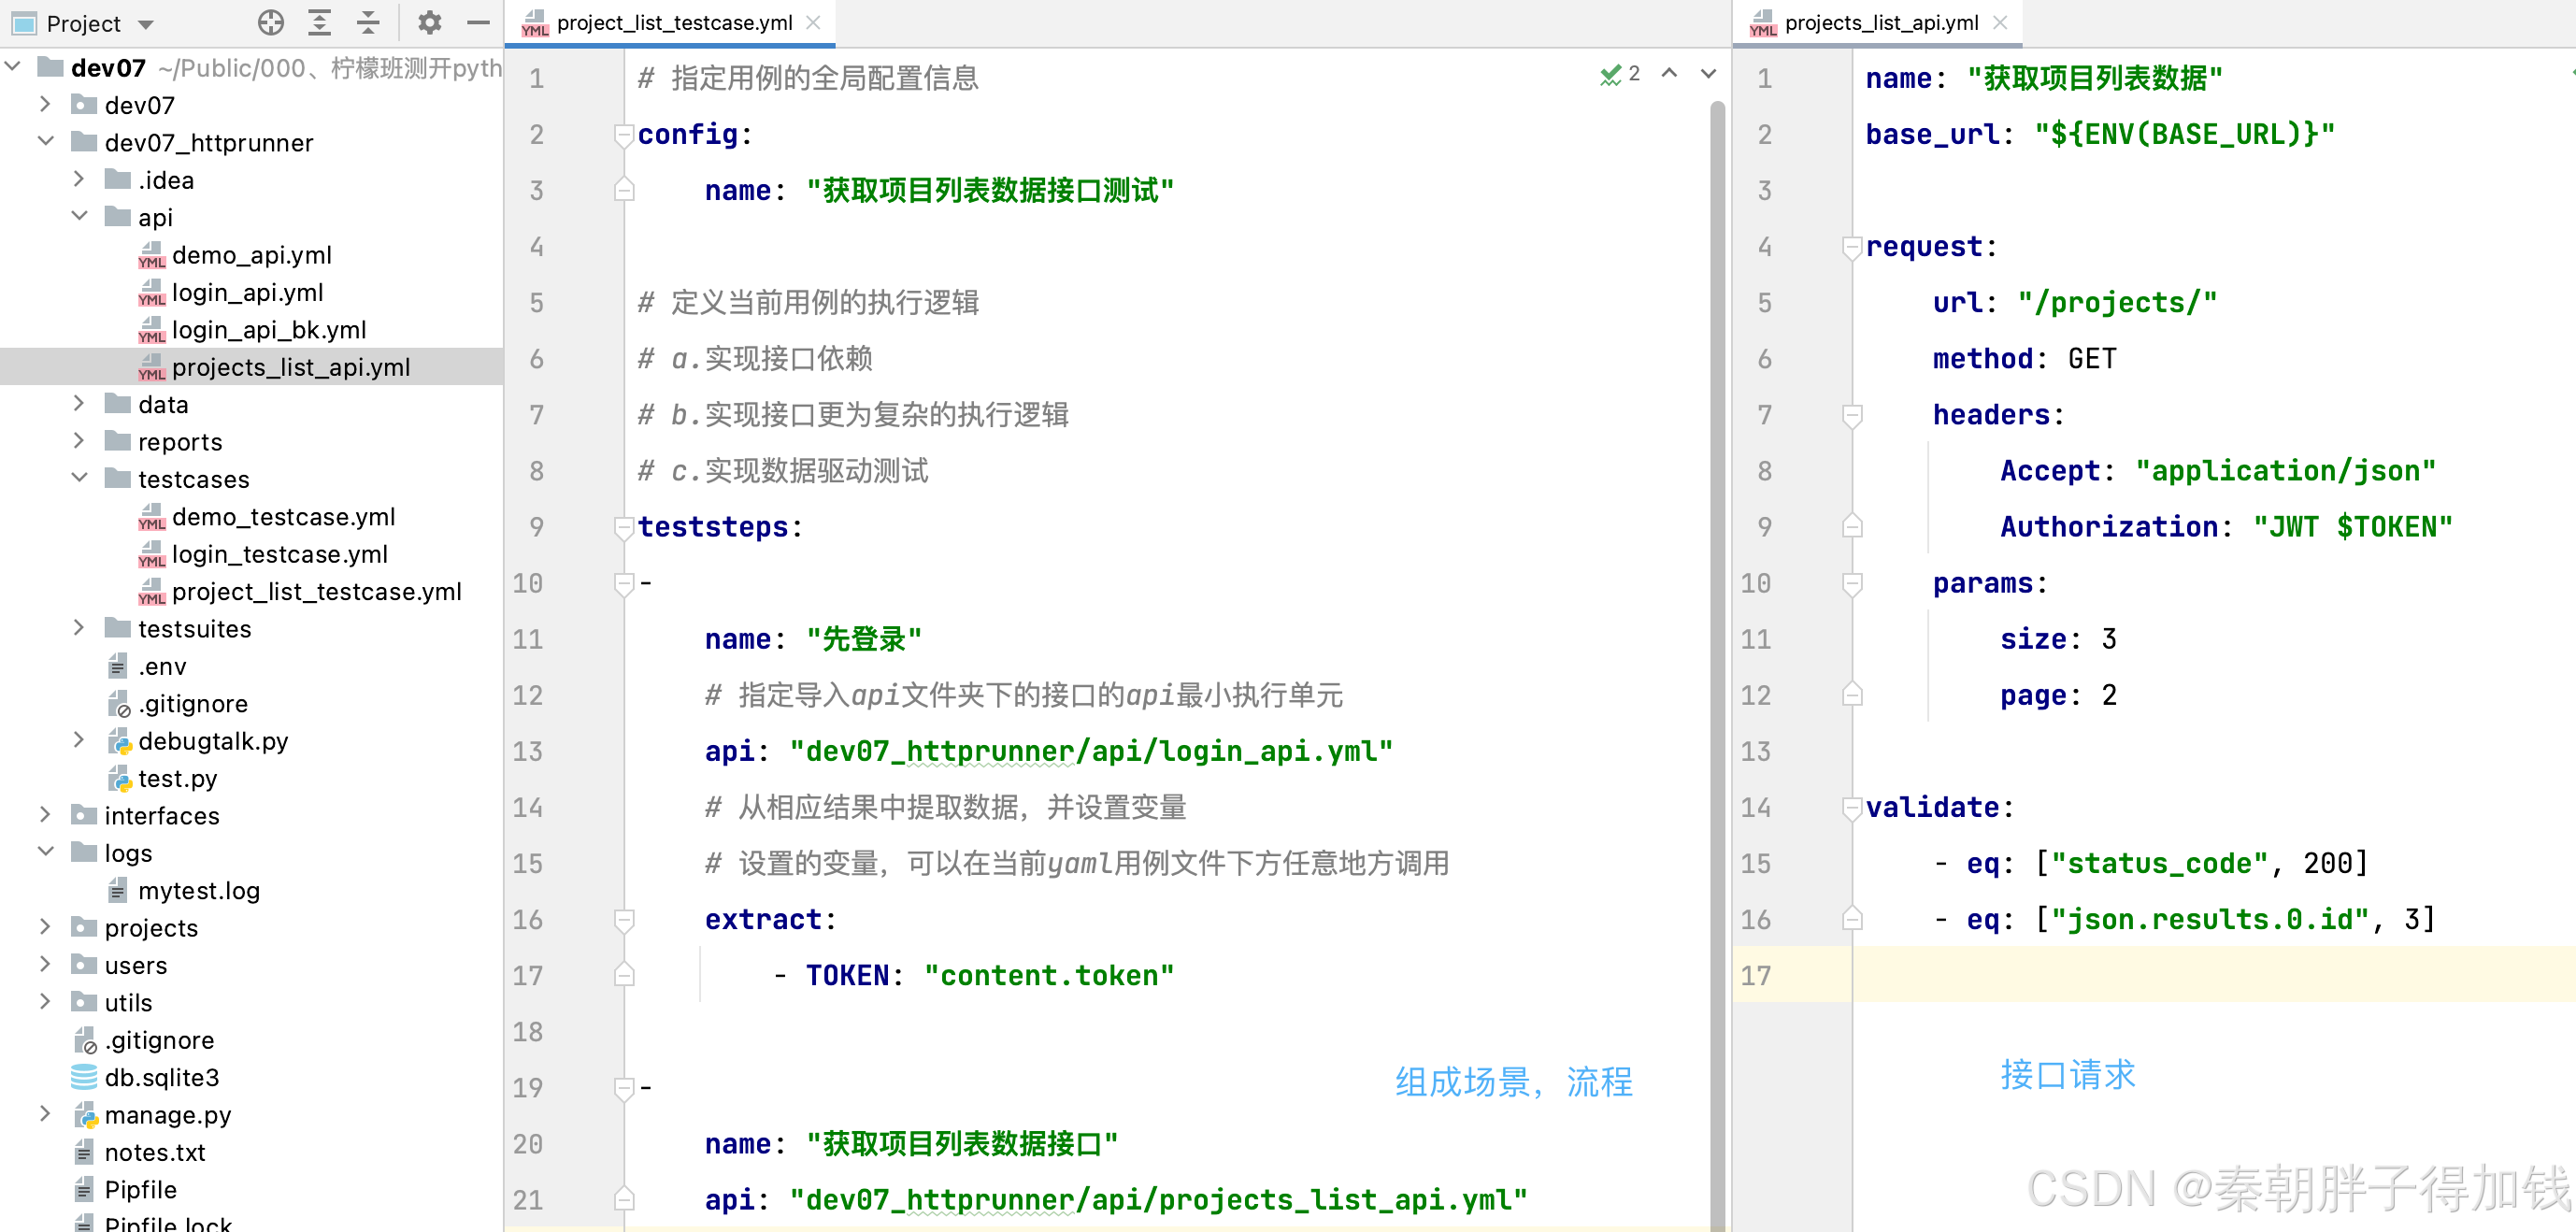Screen dimensions: 2576x1232
Task: Hide the Project tool window with minus icon
Action: coord(478,22)
